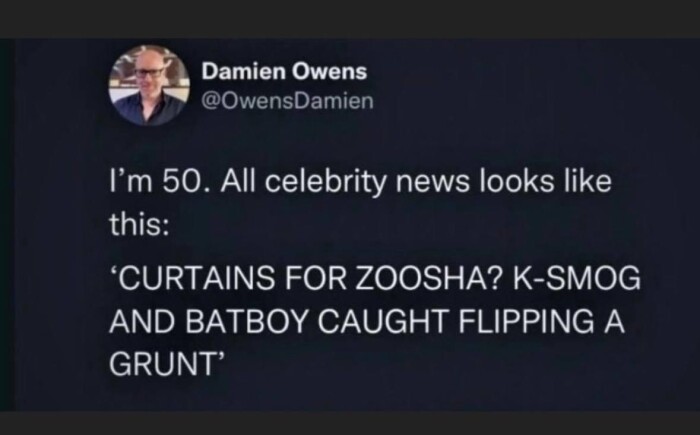Click the word 'news' in the tweet
This screenshot has width=700, height=435.
422,185
